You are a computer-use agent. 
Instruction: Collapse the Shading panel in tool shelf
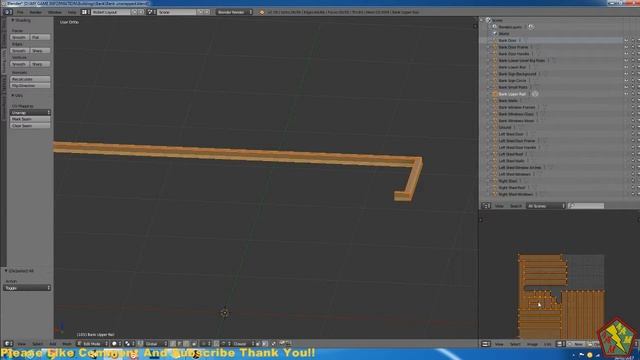pyautogui.click(x=13, y=20)
